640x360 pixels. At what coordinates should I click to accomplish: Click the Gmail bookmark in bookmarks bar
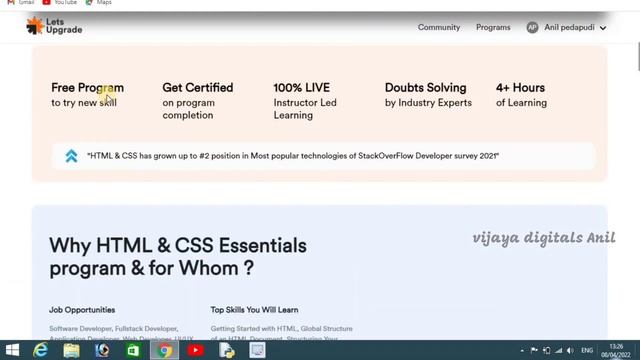click(x=21, y=2)
